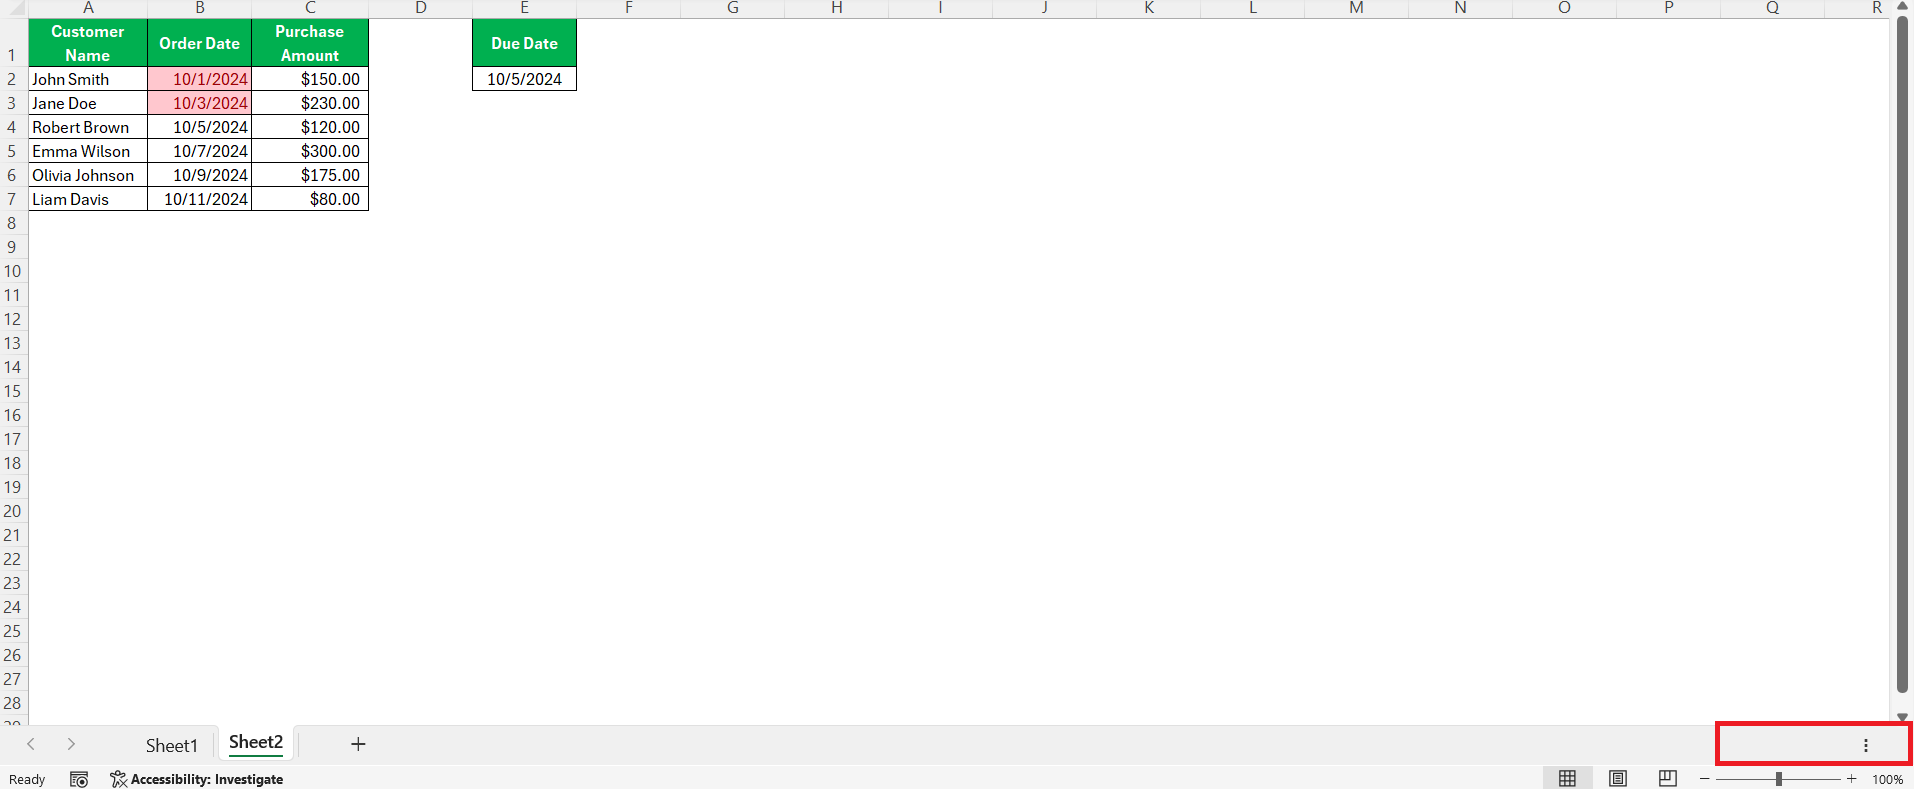1914x789 pixels.
Task: Click the $300.00 amount cell
Action: pyautogui.click(x=310, y=151)
